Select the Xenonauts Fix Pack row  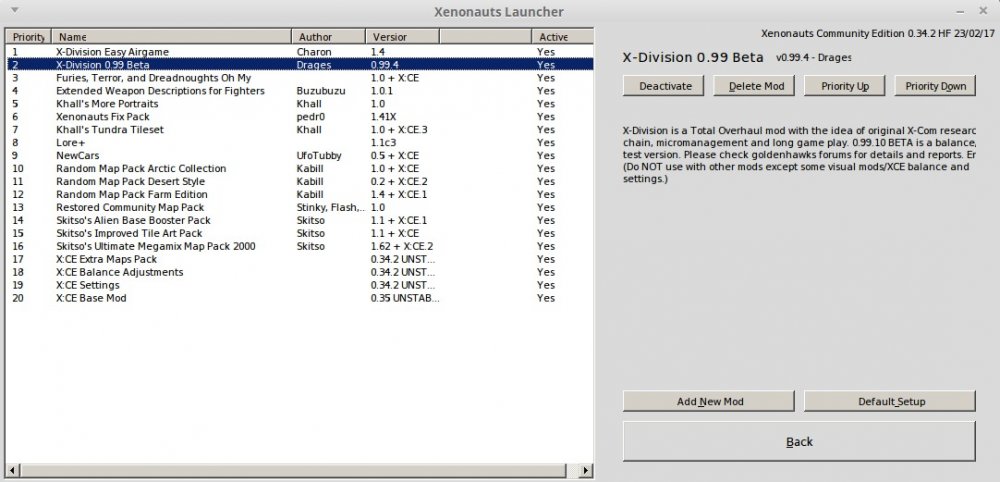(x=300, y=117)
